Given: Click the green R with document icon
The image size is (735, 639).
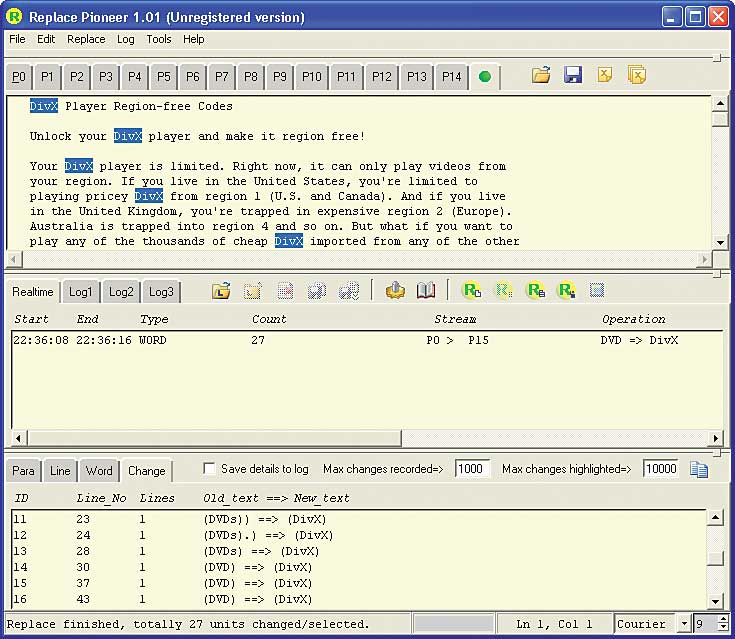Looking at the screenshot, I should pyautogui.click(x=536, y=291).
